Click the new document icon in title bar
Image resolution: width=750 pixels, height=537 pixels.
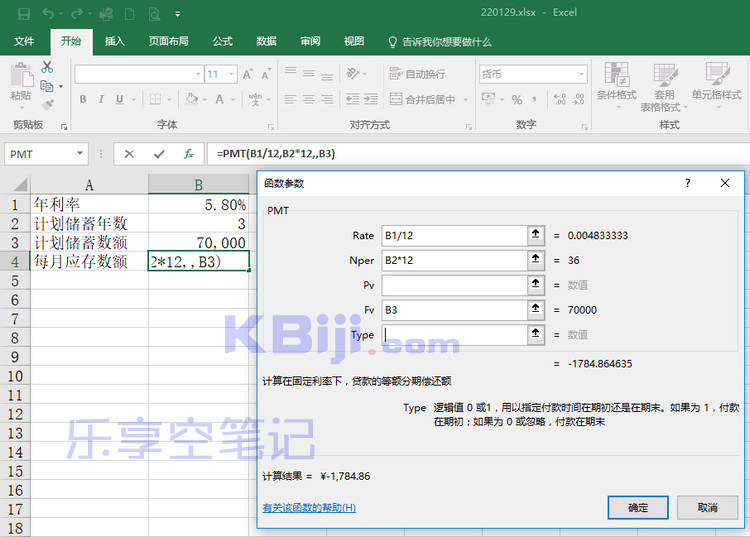pos(129,14)
